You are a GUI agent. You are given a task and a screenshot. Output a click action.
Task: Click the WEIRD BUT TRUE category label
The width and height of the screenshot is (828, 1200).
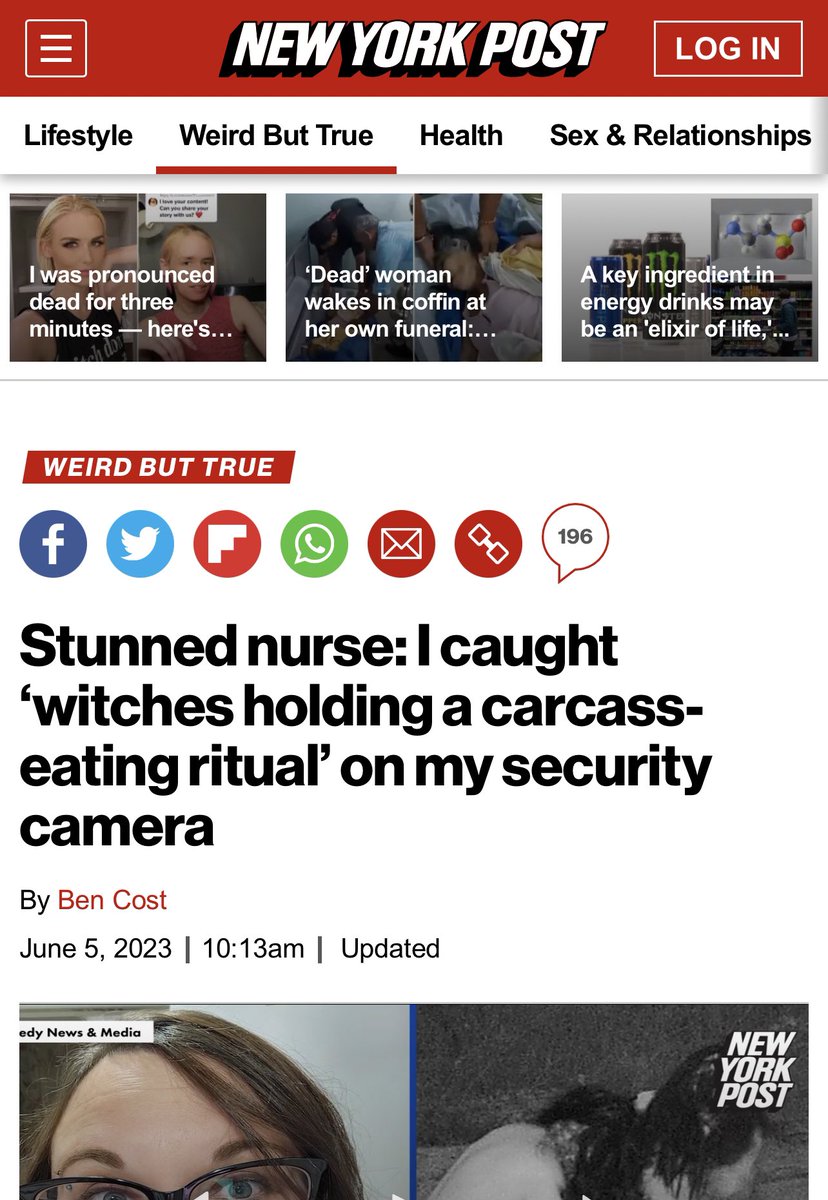tap(160, 467)
